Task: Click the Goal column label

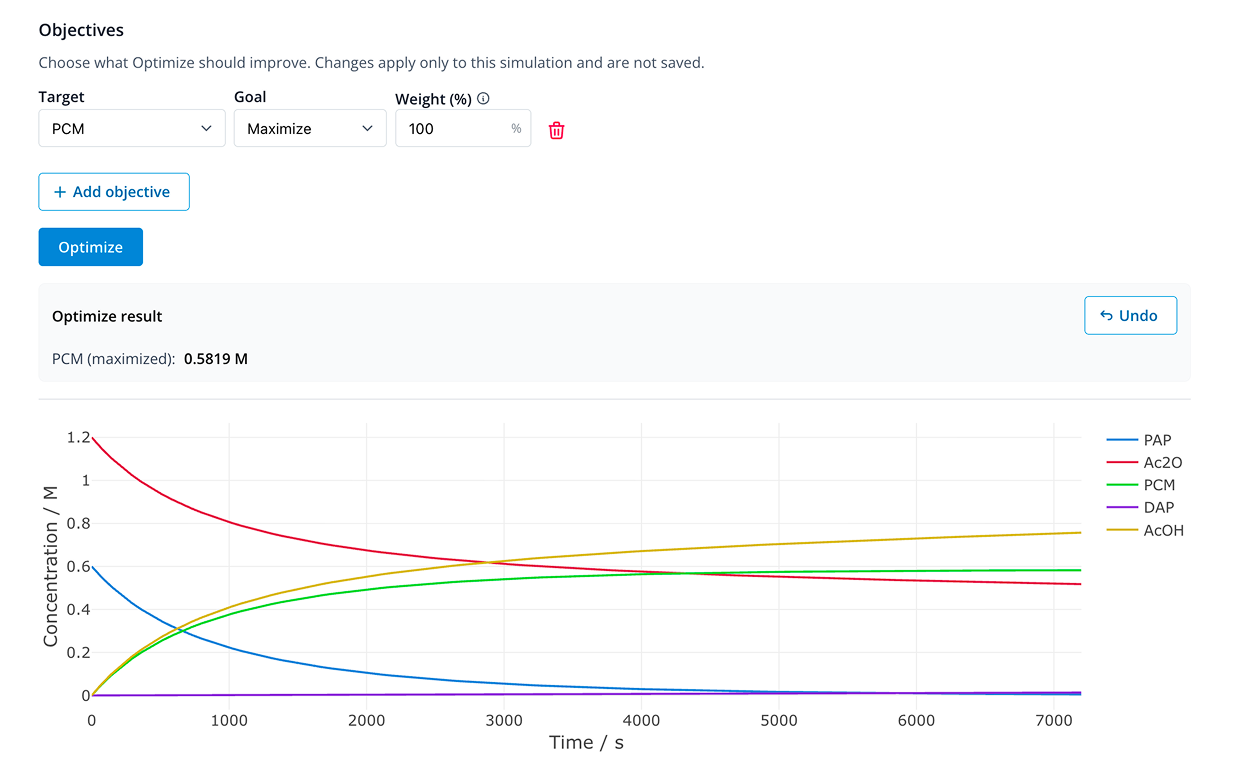Action: tap(250, 97)
